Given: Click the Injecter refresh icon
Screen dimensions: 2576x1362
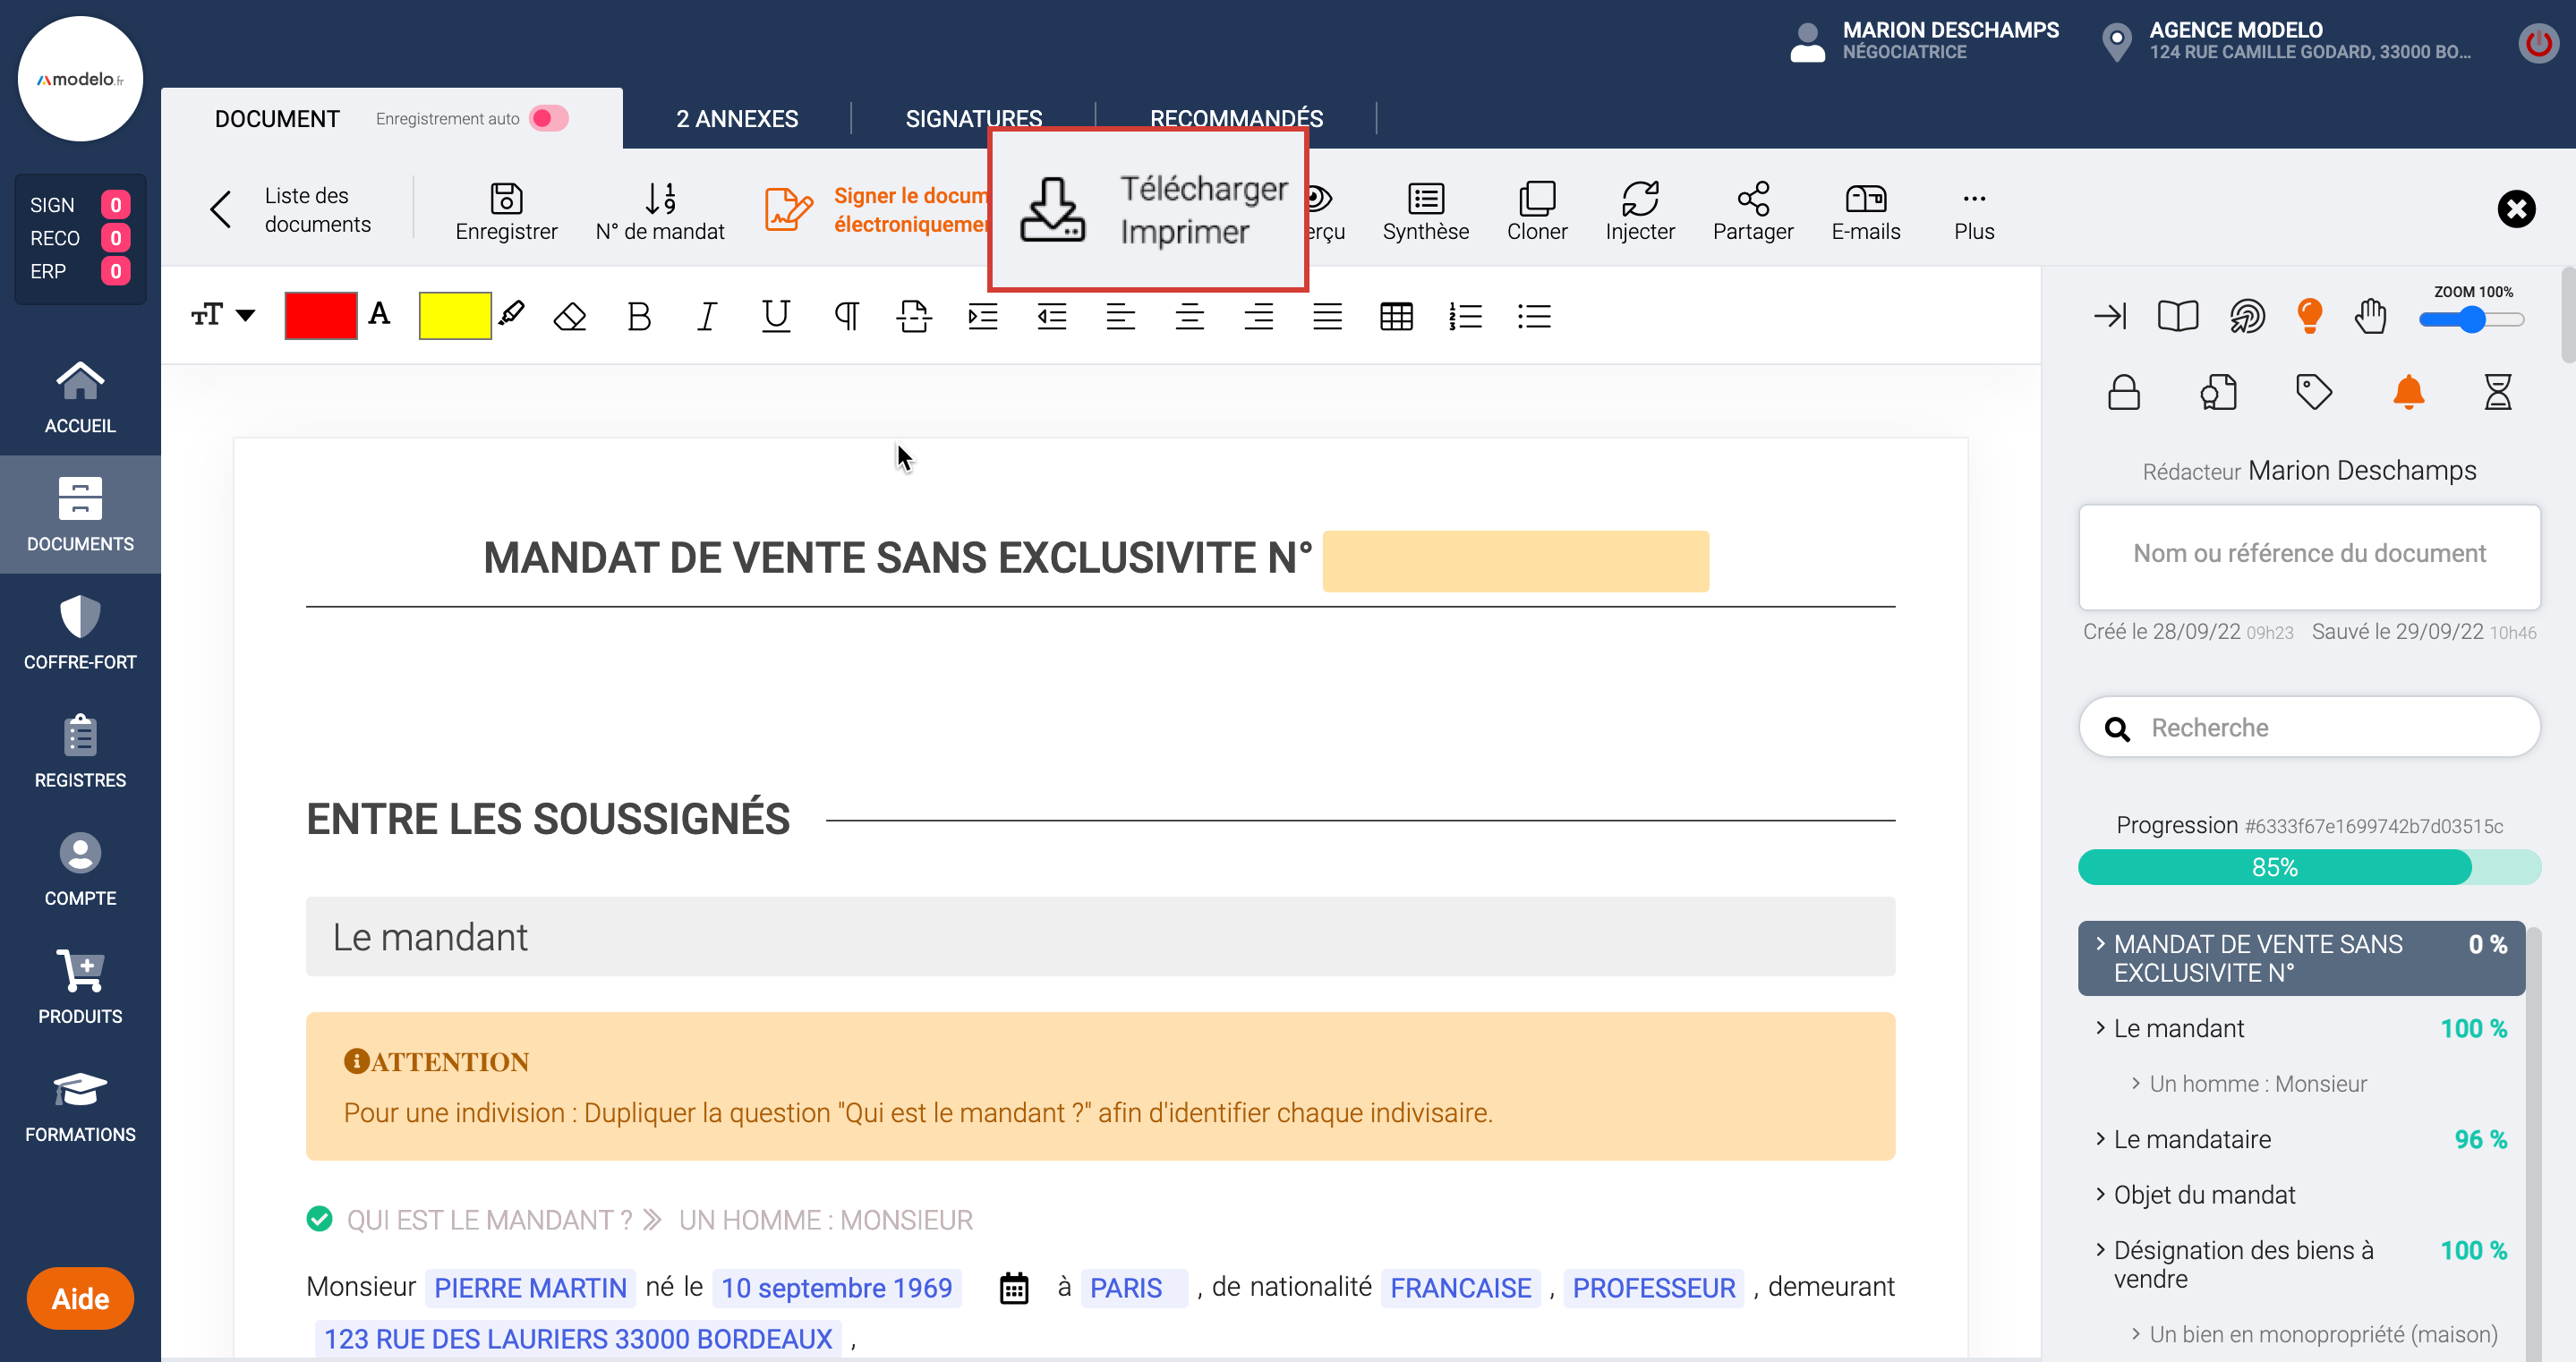Looking at the screenshot, I should [1639, 199].
